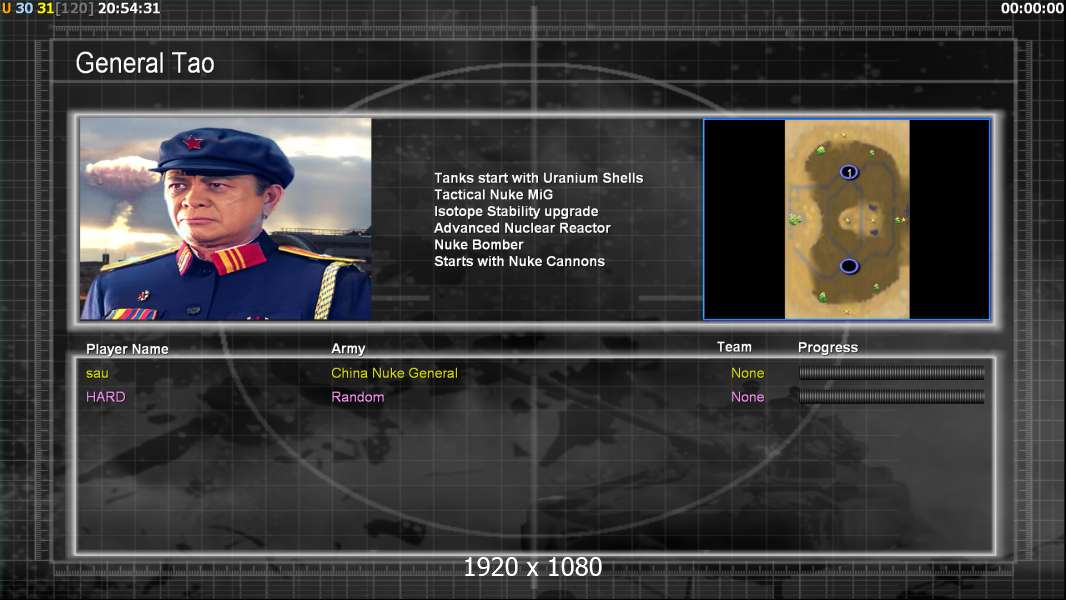Click the map preview thumbnail

pos(846,219)
